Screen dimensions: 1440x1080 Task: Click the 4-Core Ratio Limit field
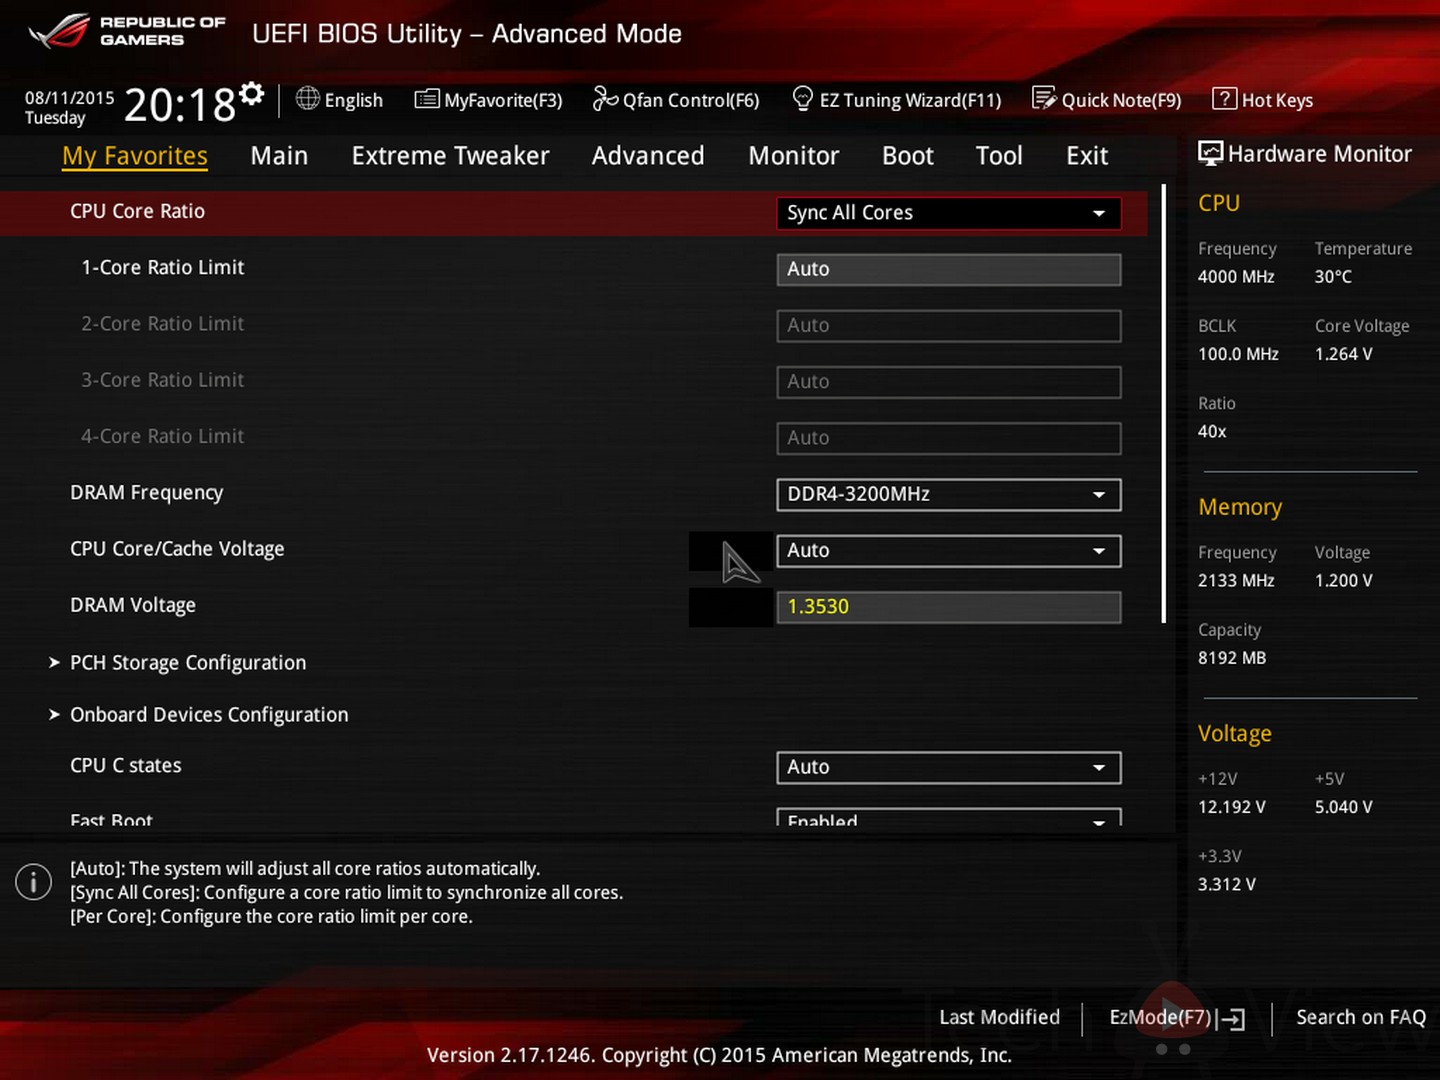coord(948,437)
